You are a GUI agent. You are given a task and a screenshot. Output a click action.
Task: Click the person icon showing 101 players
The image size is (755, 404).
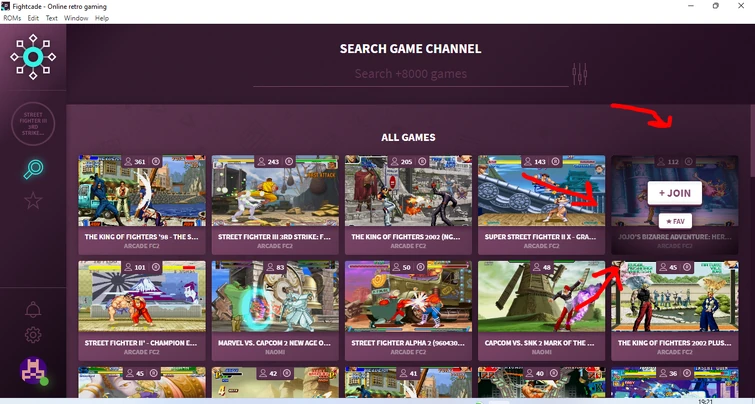click(x=129, y=267)
